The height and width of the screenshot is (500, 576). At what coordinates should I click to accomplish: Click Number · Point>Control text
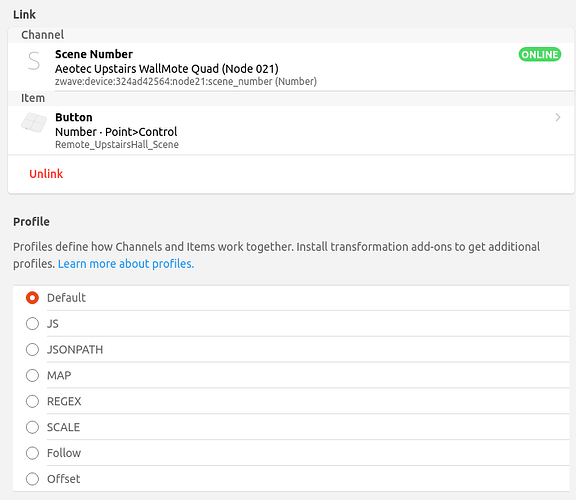point(116,132)
